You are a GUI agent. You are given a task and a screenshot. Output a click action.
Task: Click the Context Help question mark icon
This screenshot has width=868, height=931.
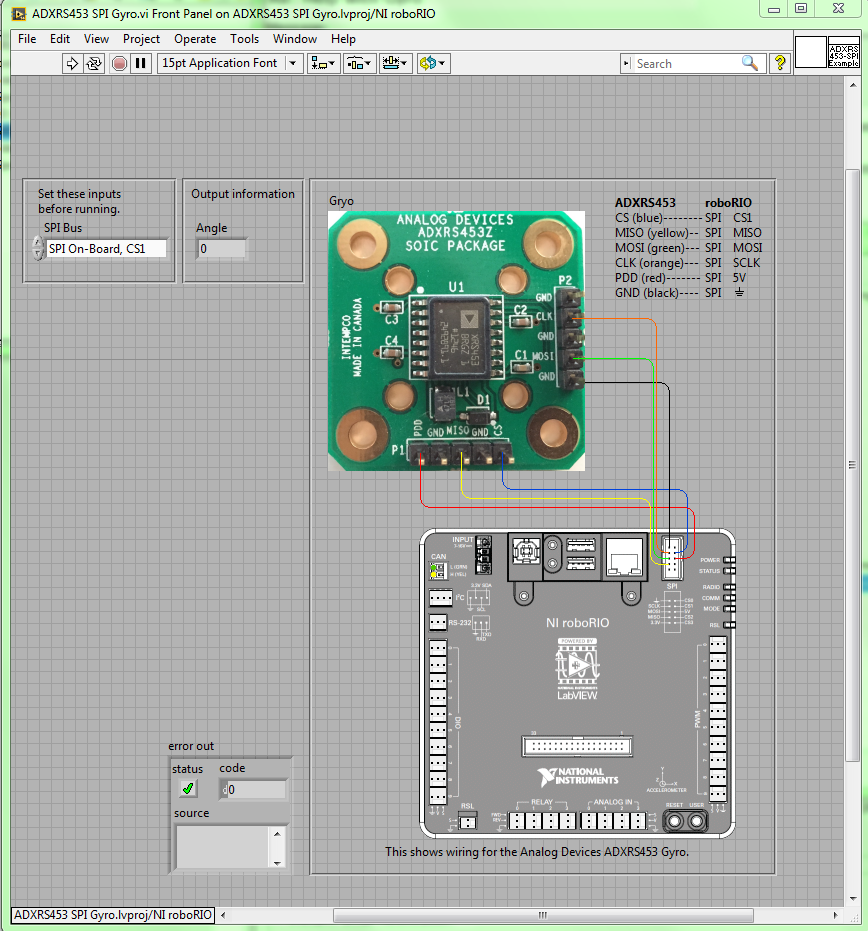click(781, 63)
